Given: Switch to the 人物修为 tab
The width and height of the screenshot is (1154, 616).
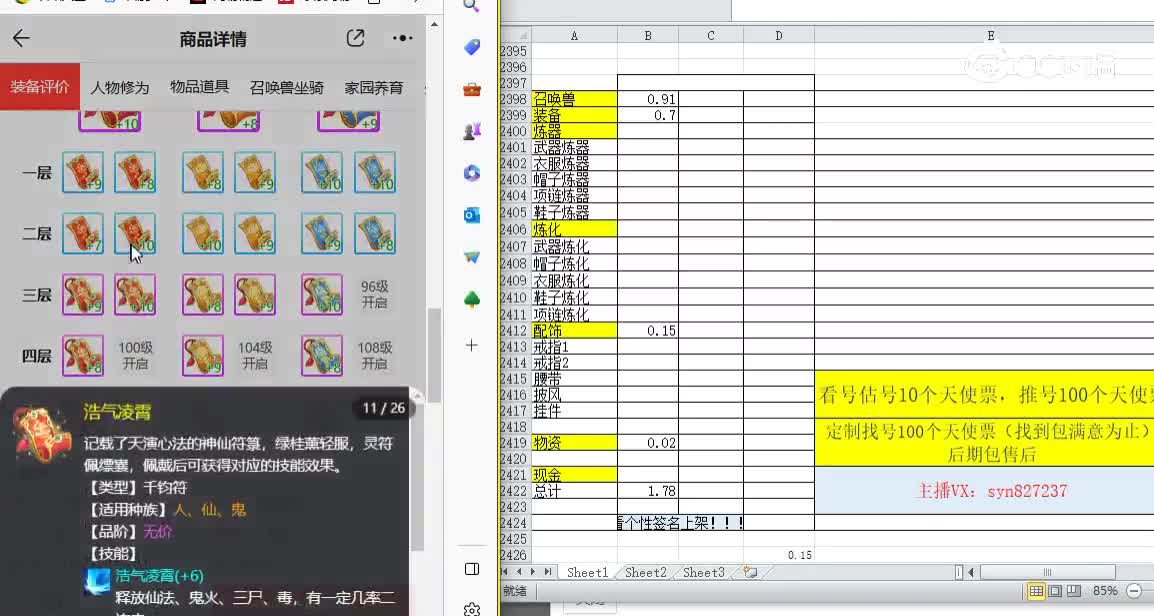Looking at the screenshot, I should (x=120, y=88).
